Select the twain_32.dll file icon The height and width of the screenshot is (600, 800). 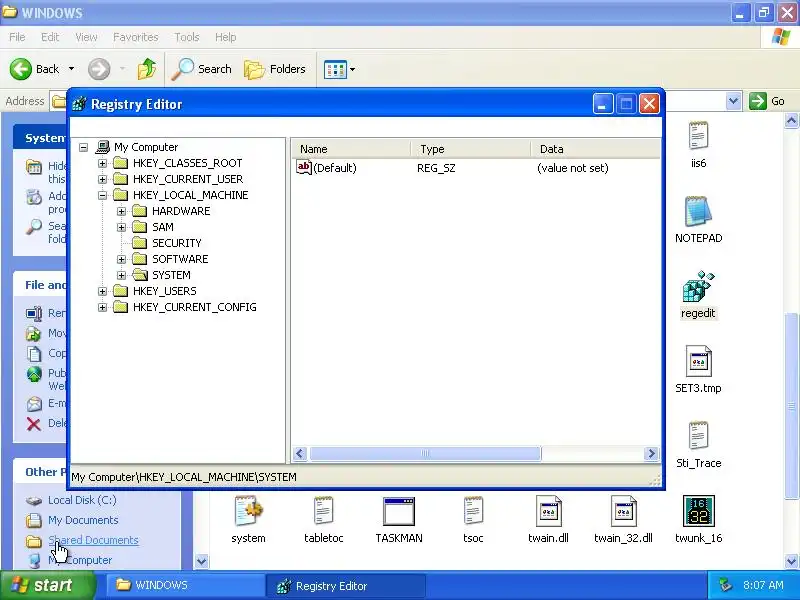[623, 511]
